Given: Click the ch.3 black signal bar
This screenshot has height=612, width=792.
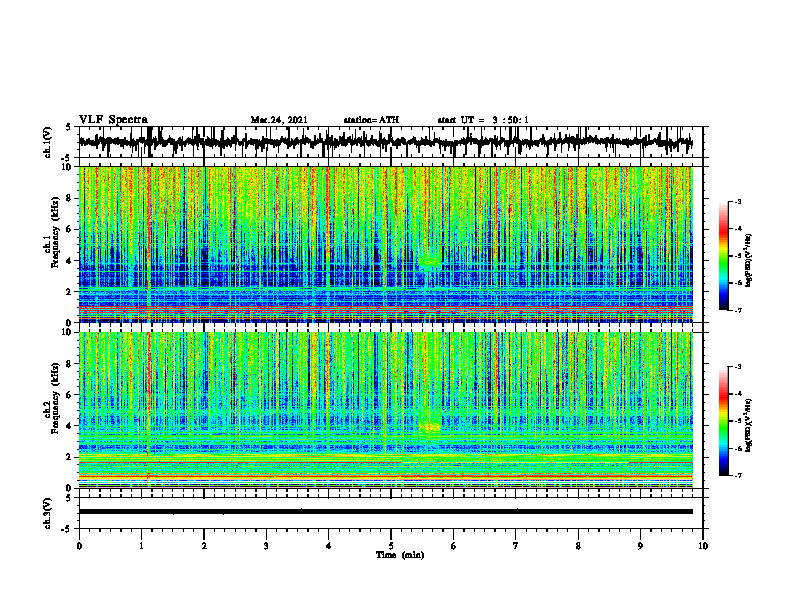Looking at the screenshot, I should coord(385,512).
